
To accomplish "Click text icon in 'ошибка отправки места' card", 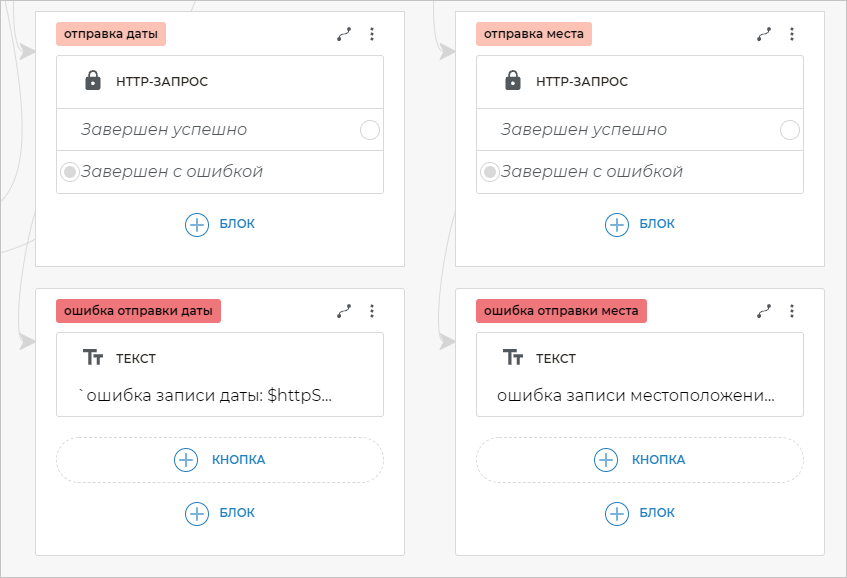I will click(x=513, y=358).
